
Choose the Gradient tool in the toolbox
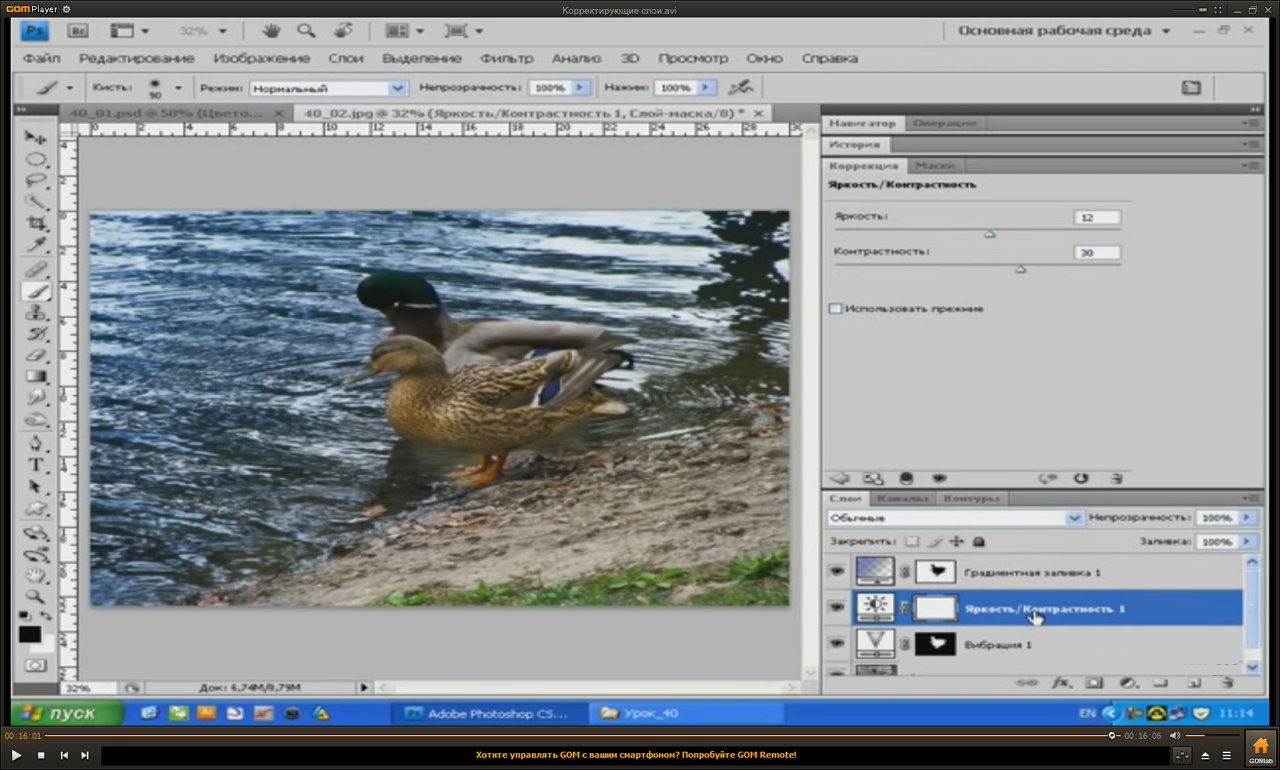pos(37,377)
